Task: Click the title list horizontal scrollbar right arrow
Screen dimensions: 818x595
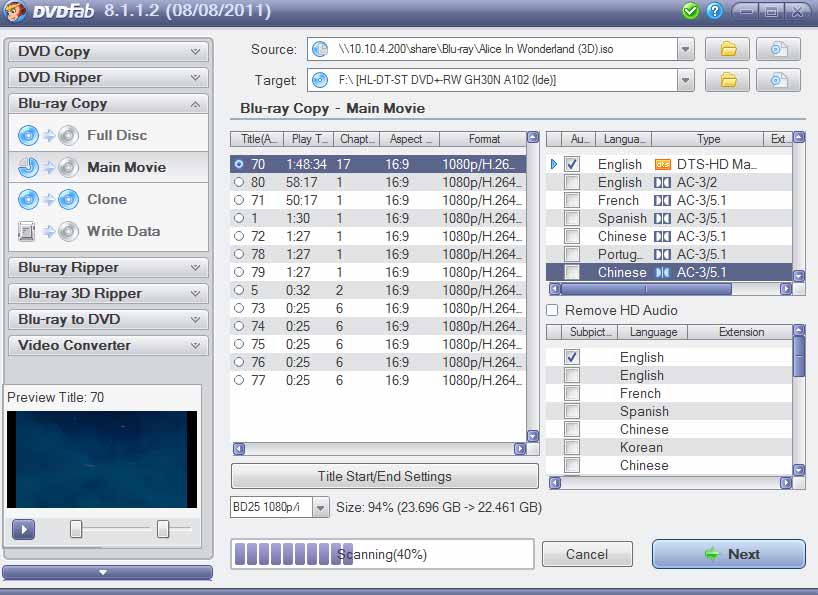Action: 520,449
